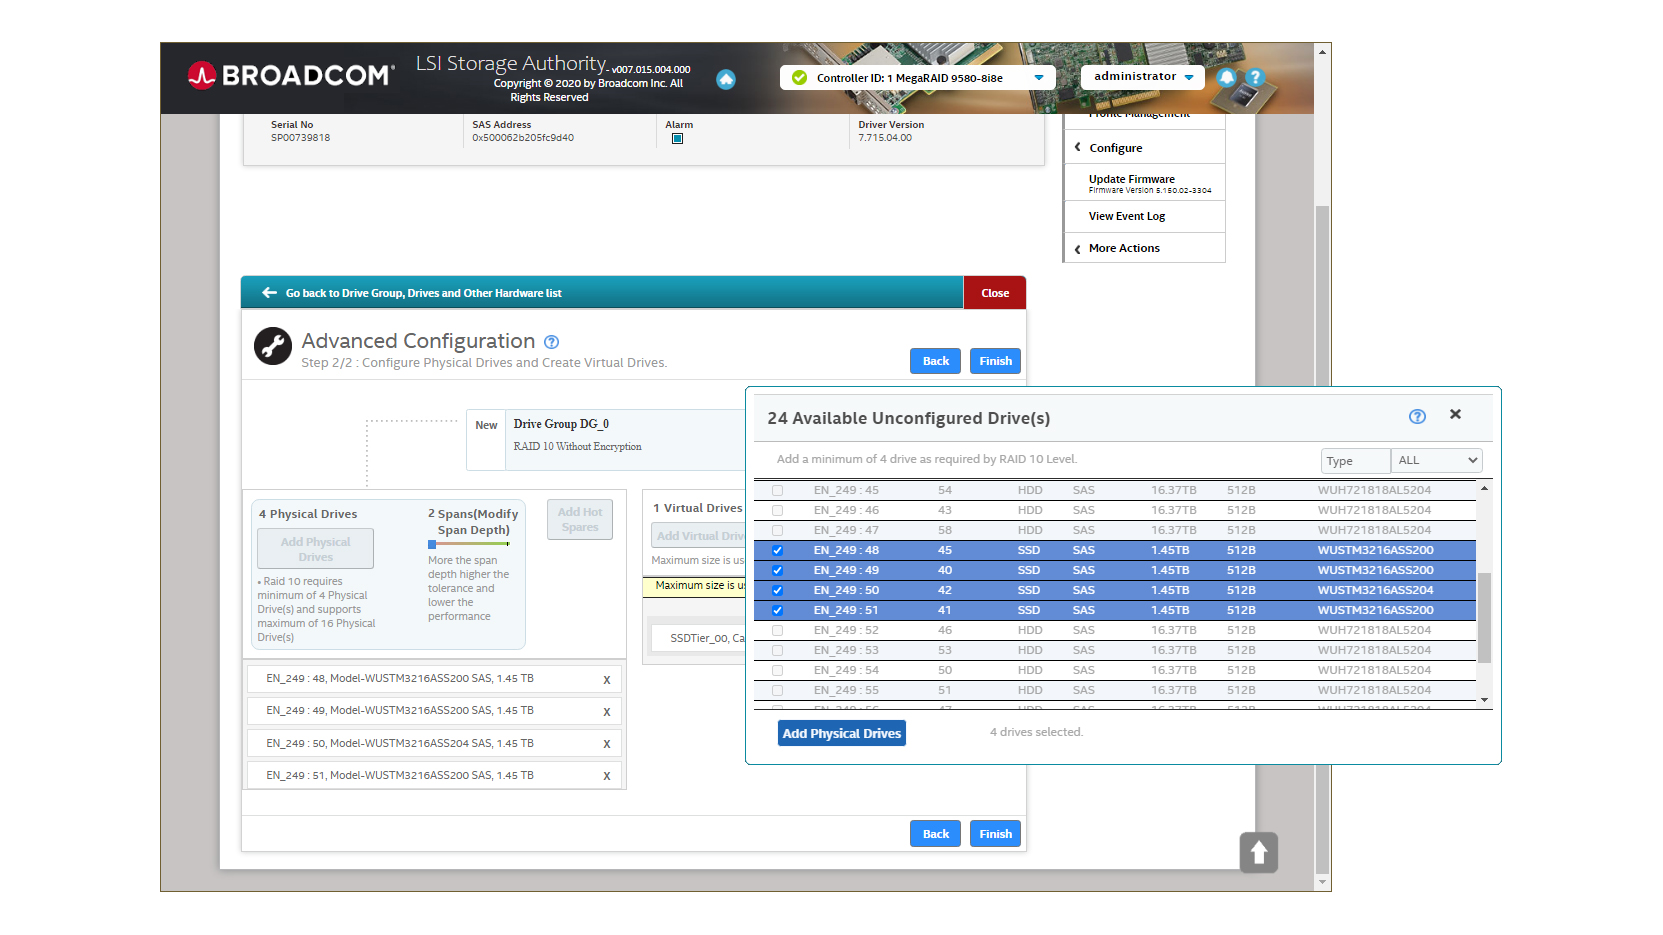Image resolution: width=1663 pixels, height=935 pixels.
Task: Open the notifications bell in header
Action: (x=1227, y=77)
